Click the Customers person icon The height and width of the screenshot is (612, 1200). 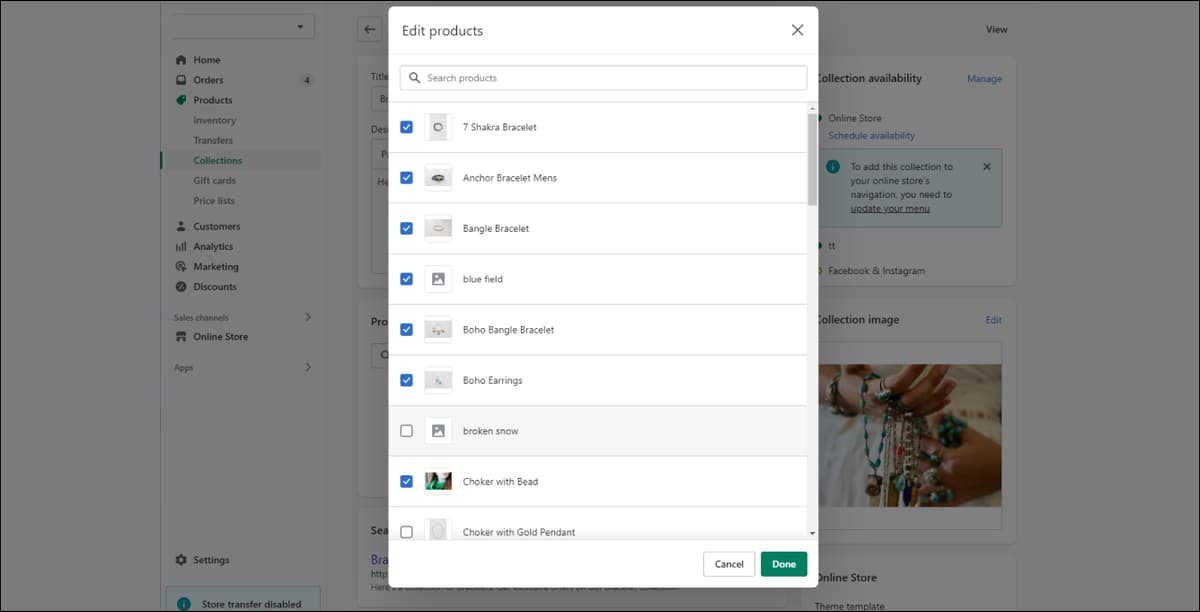point(181,226)
